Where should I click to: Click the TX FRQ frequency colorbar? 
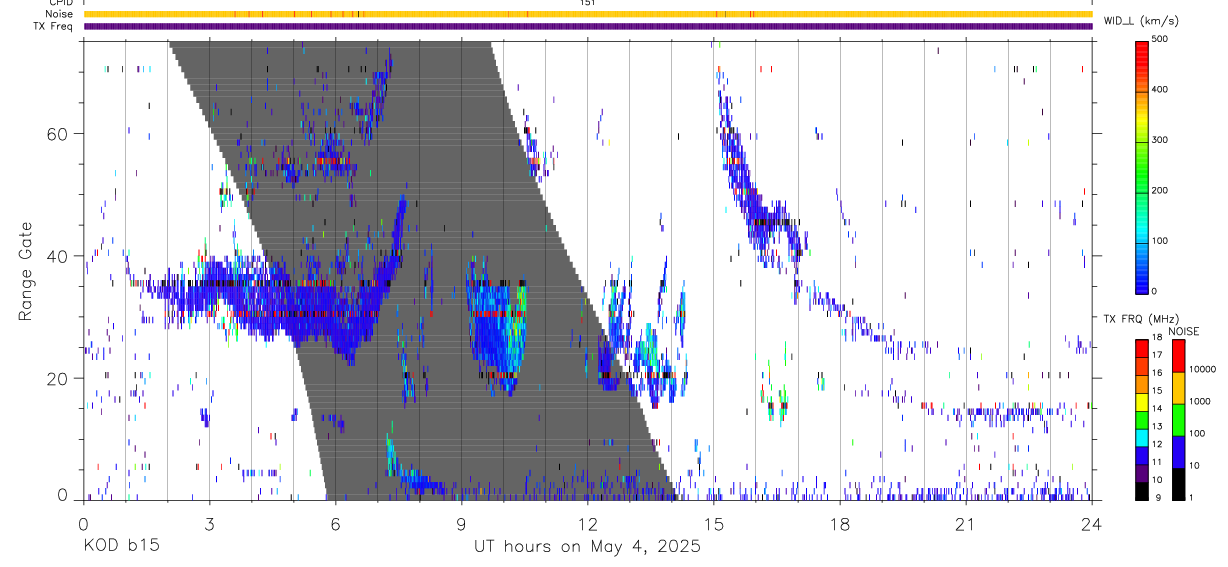coord(1142,420)
